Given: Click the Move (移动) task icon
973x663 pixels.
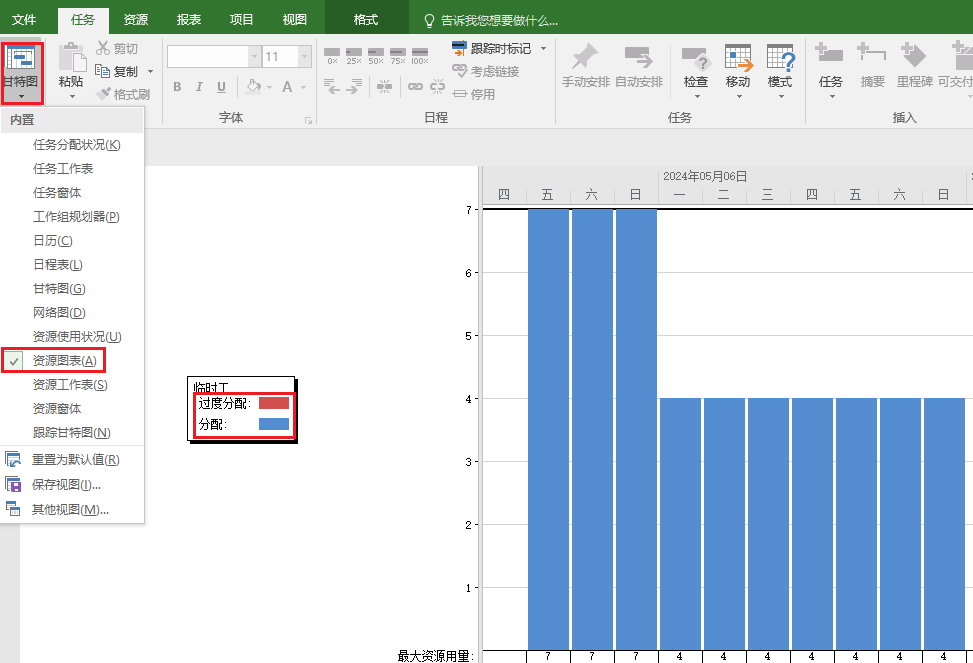Looking at the screenshot, I should pos(738,58).
